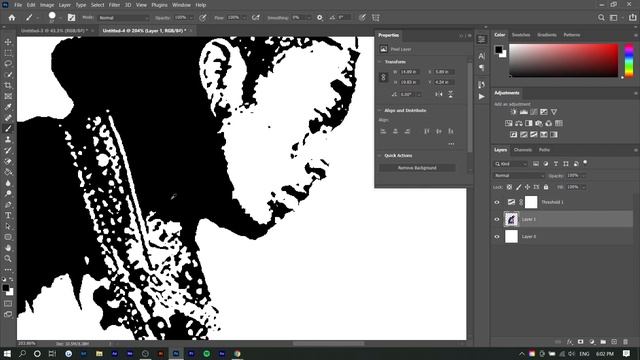The image size is (640, 360).
Task: Toggle link width and height proportions
Action: coord(383,77)
